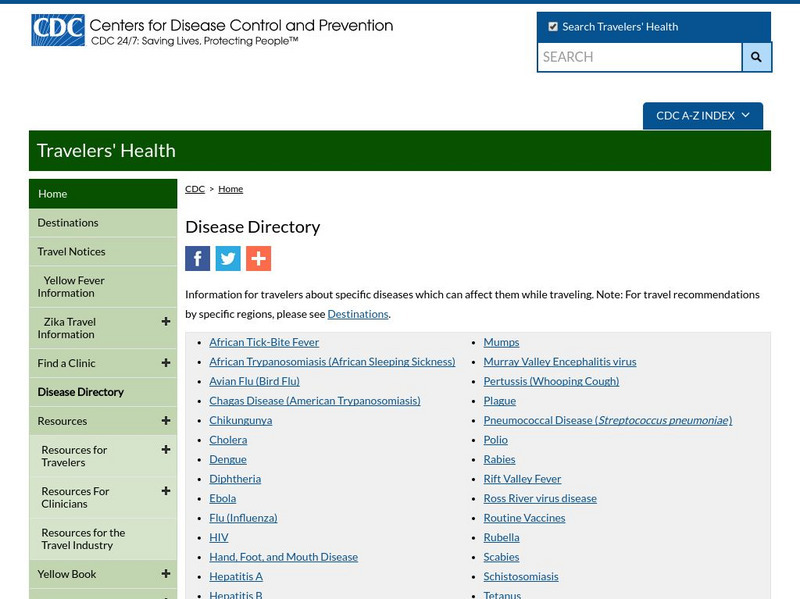Viewport: 800px width, 599px height.
Task: Open Yellow Fever Information sidebar item
Action: tap(103, 287)
